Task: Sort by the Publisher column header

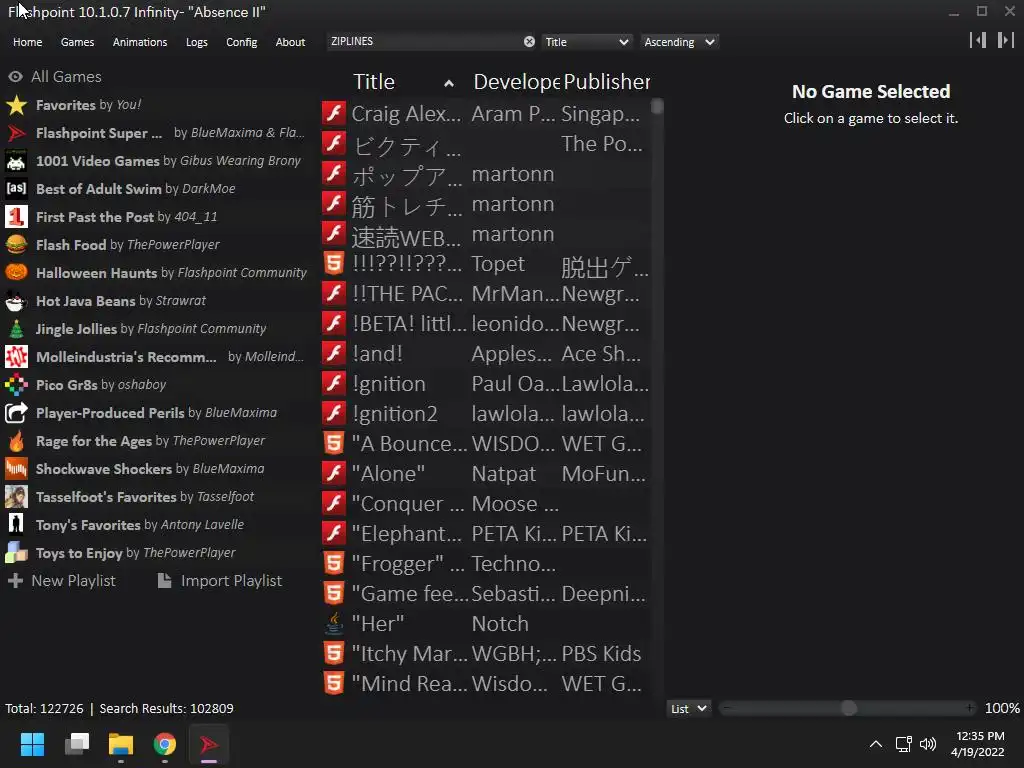Action: tap(606, 82)
